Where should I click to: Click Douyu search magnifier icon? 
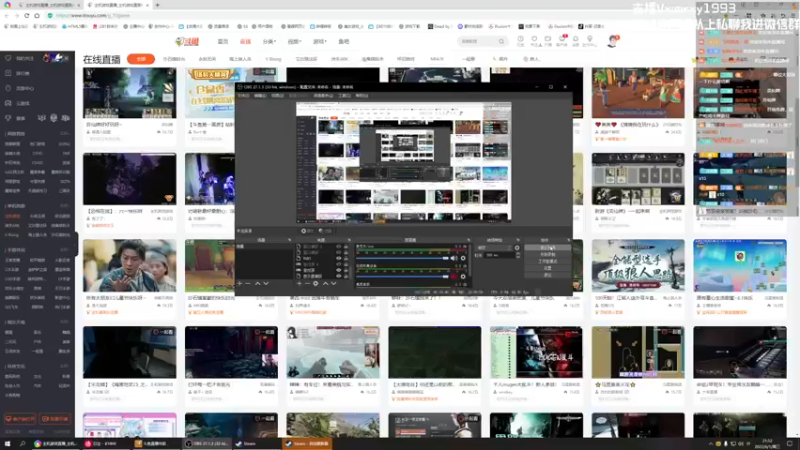tap(502, 41)
